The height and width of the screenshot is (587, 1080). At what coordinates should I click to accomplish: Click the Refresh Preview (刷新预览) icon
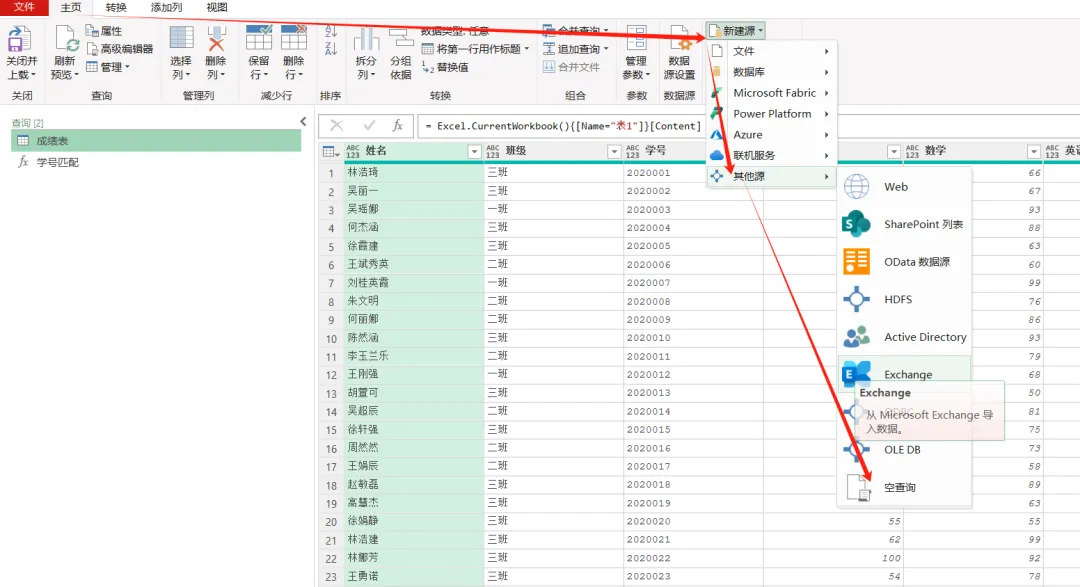coord(66,39)
